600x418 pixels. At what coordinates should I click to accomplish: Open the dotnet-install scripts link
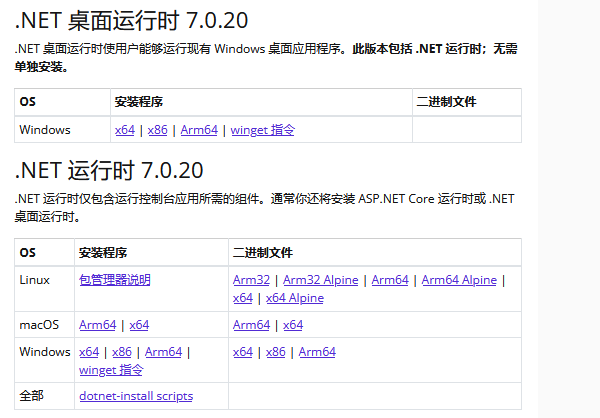[x=136, y=396]
